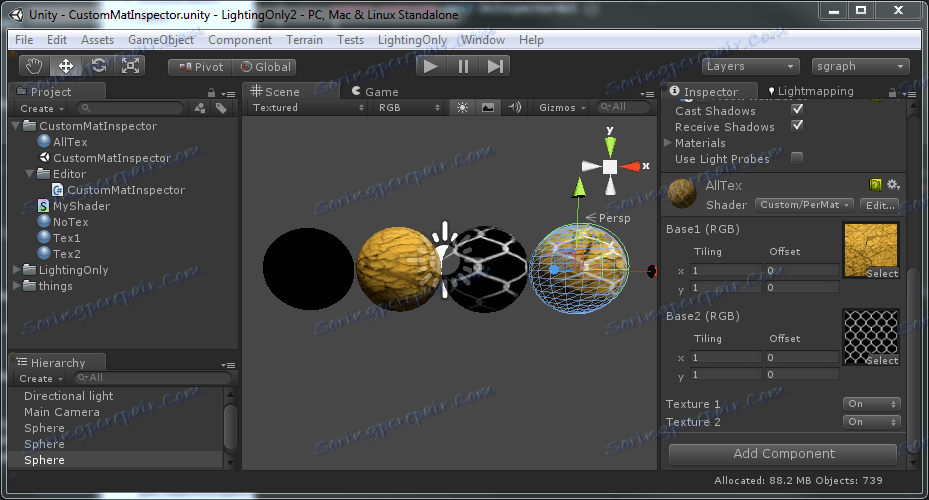929x500 pixels.
Task: Expand the things folder
Action: [x=16, y=286]
